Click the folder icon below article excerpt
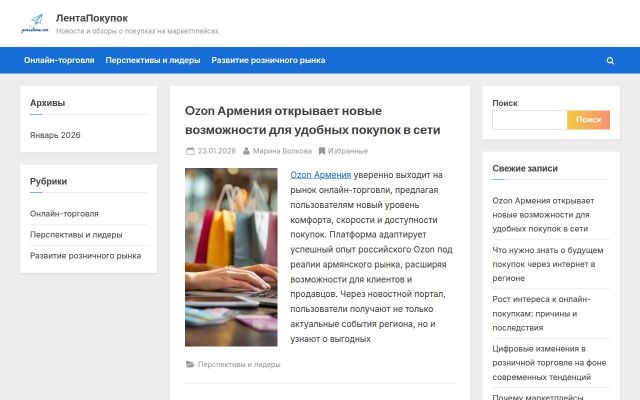 point(190,364)
